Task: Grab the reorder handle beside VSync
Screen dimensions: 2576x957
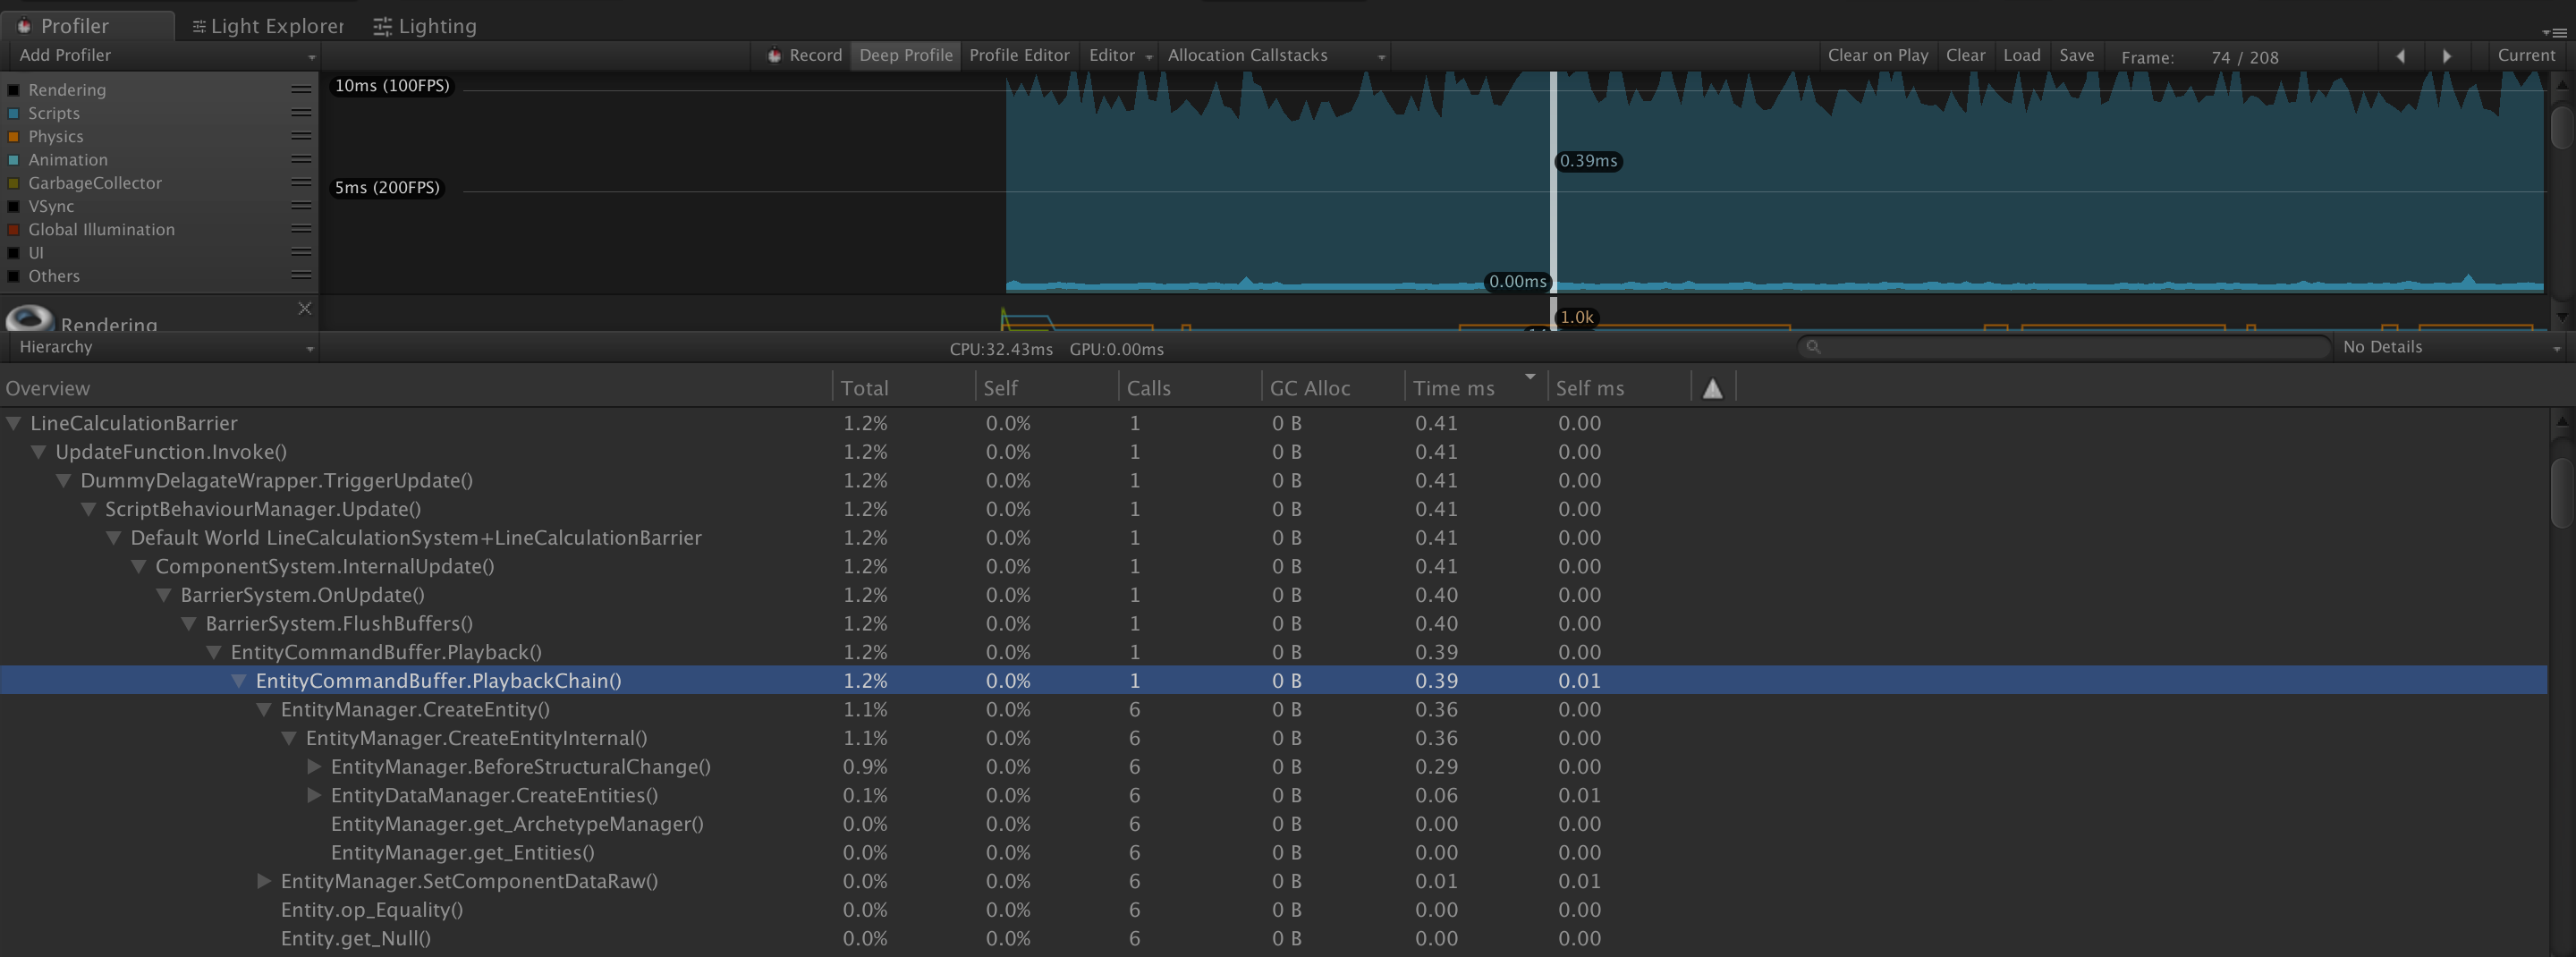Action: coord(301,206)
